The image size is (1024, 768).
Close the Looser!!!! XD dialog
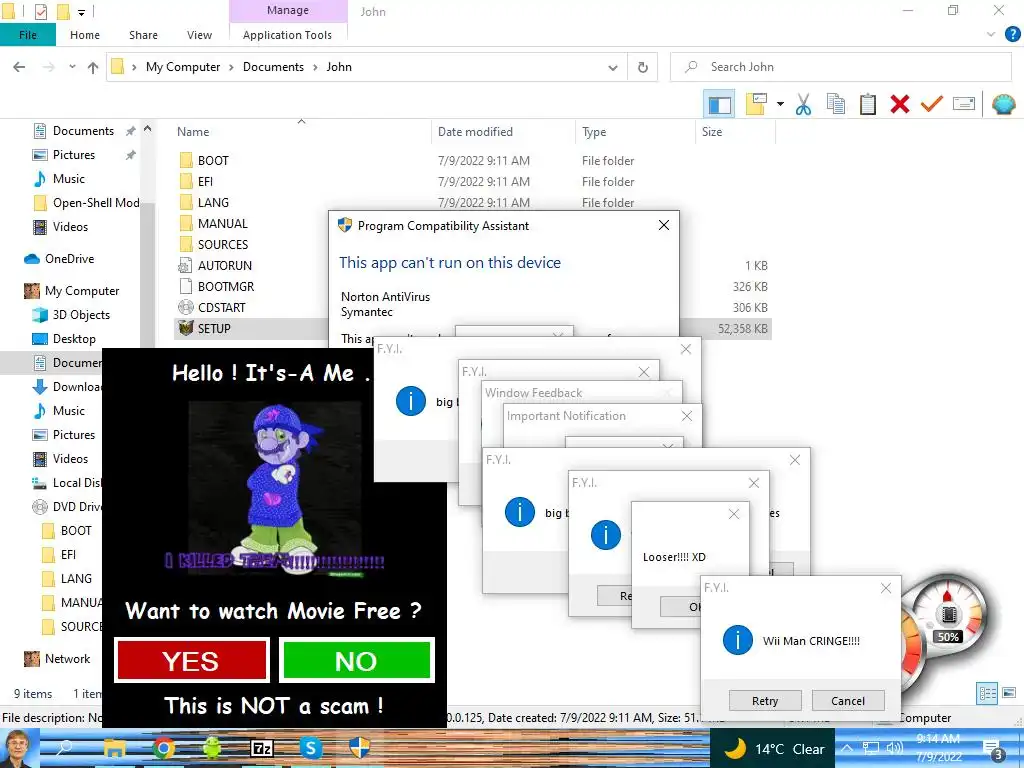coord(733,514)
